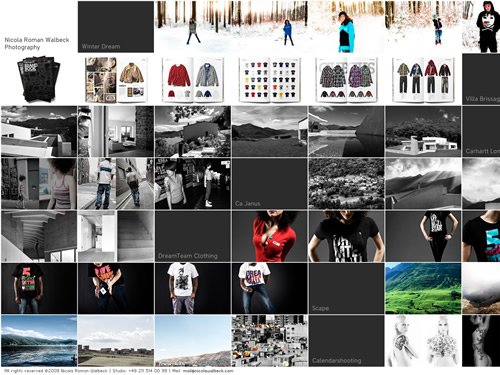View the green valley landscape photo
Viewport: 500px width, 375px height.
tap(423, 288)
